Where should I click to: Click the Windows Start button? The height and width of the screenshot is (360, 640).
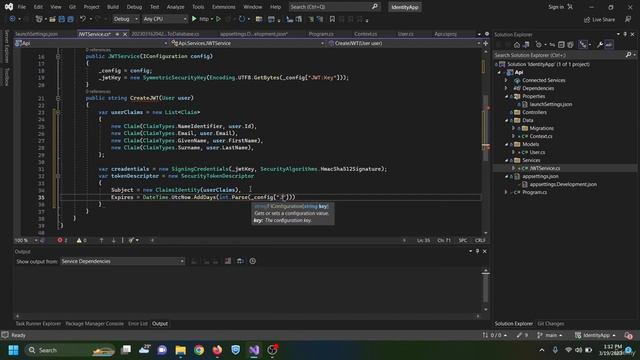pyautogui.click(x=13, y=350)
